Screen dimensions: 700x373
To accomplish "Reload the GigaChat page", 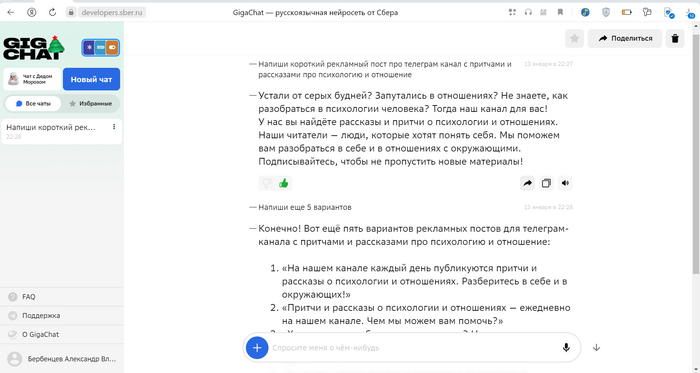I will [52, 12].
